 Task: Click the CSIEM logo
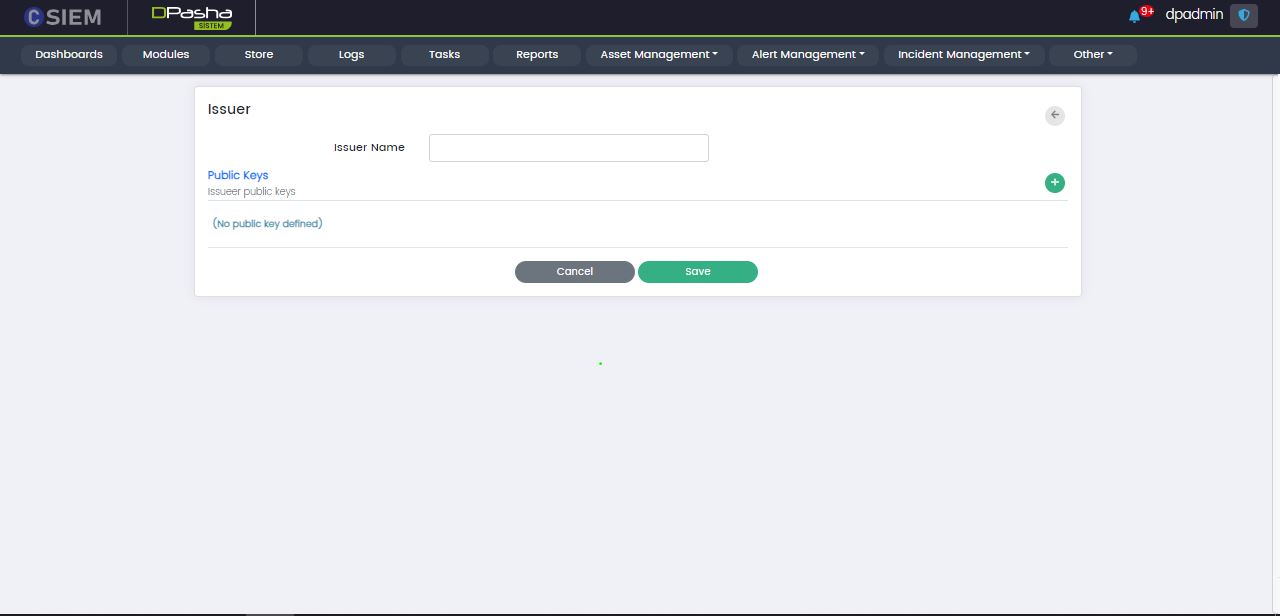tap(63, 17)
